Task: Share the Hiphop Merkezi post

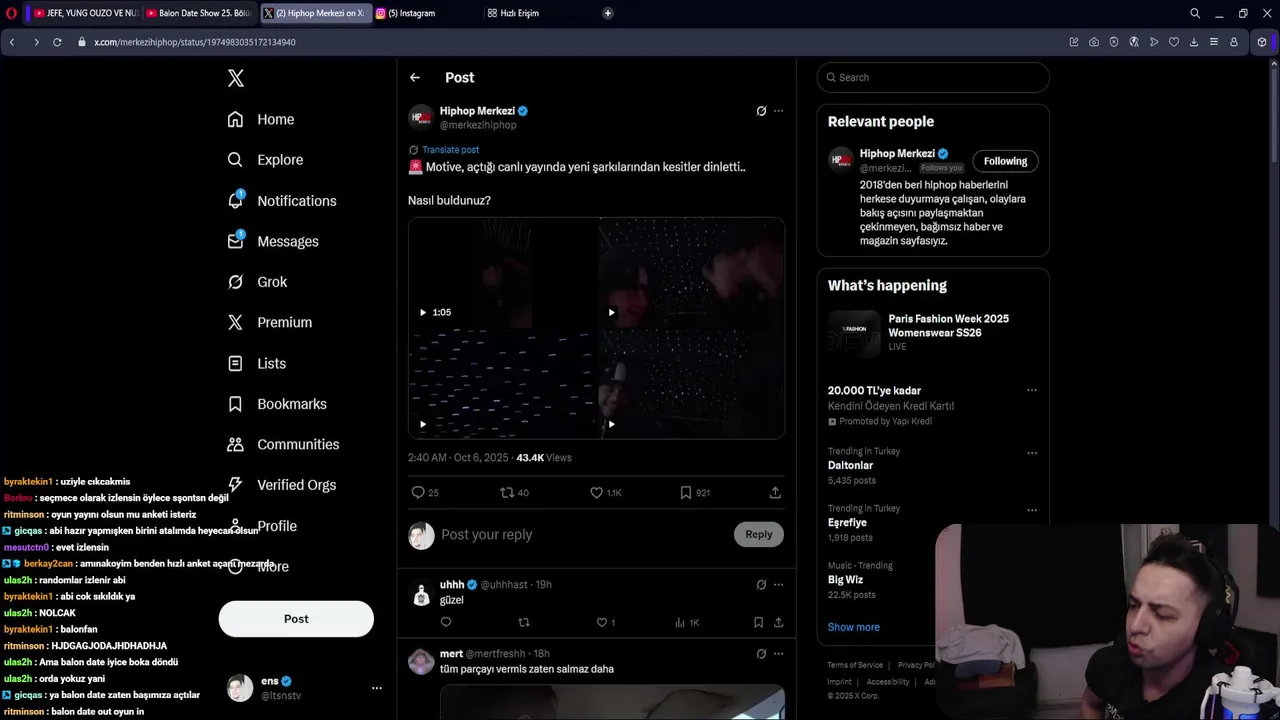Action: [x=775, y=492]
